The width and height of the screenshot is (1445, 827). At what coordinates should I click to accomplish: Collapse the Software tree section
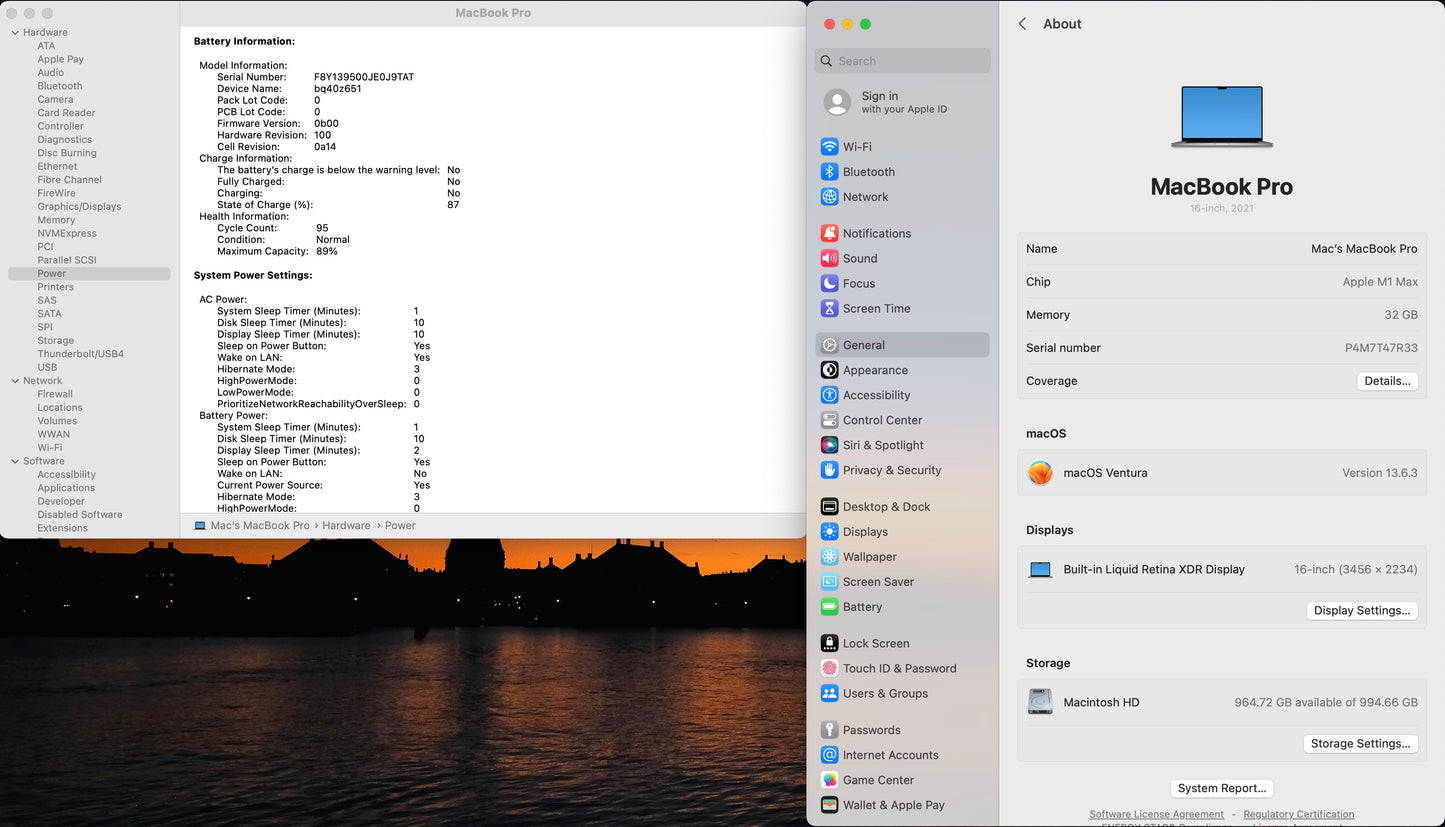click(x=15, y=461)
